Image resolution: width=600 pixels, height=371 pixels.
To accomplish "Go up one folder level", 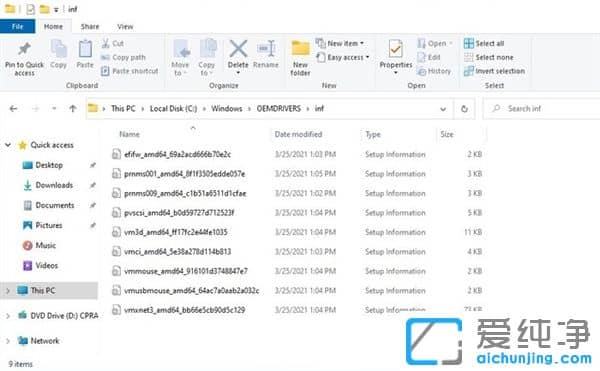I will click(73, 109).
